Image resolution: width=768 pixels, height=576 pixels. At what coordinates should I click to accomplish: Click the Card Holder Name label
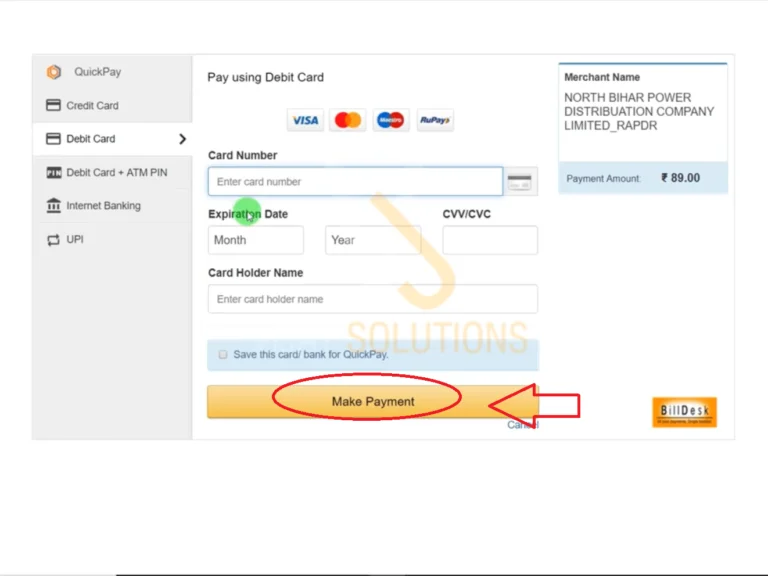(x=256, y=273)
